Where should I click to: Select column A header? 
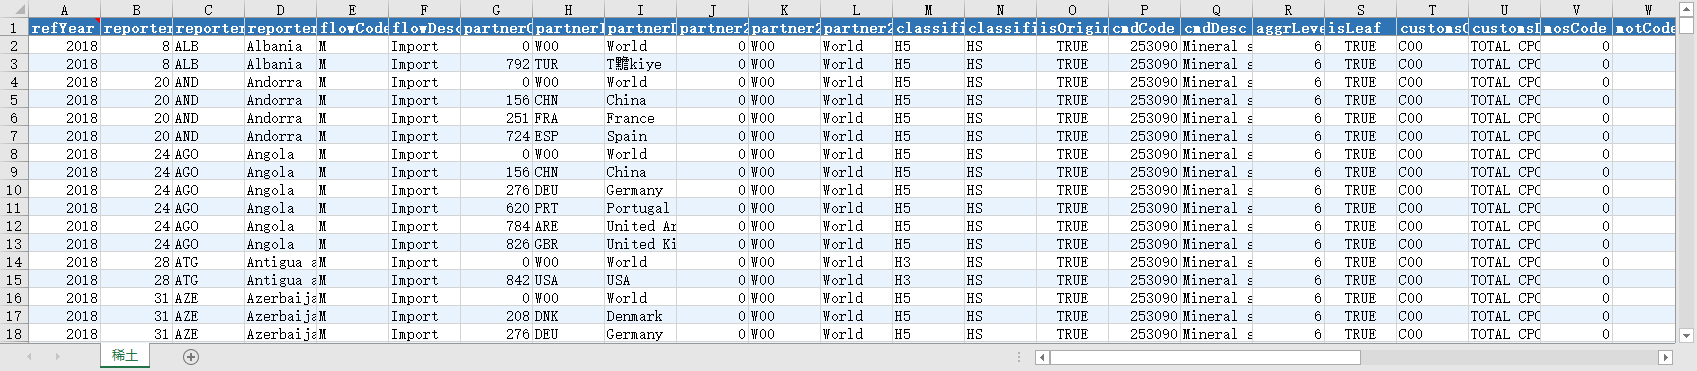(64, 10)
